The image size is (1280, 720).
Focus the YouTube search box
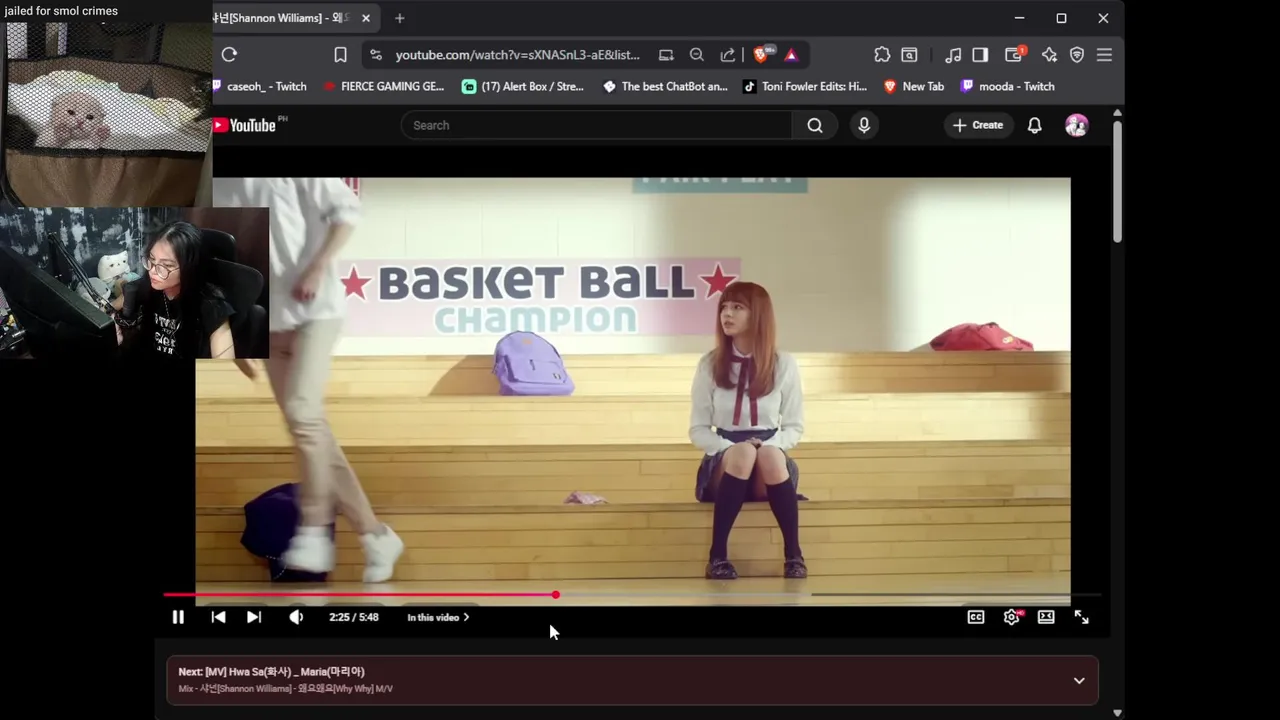[597, 125]
